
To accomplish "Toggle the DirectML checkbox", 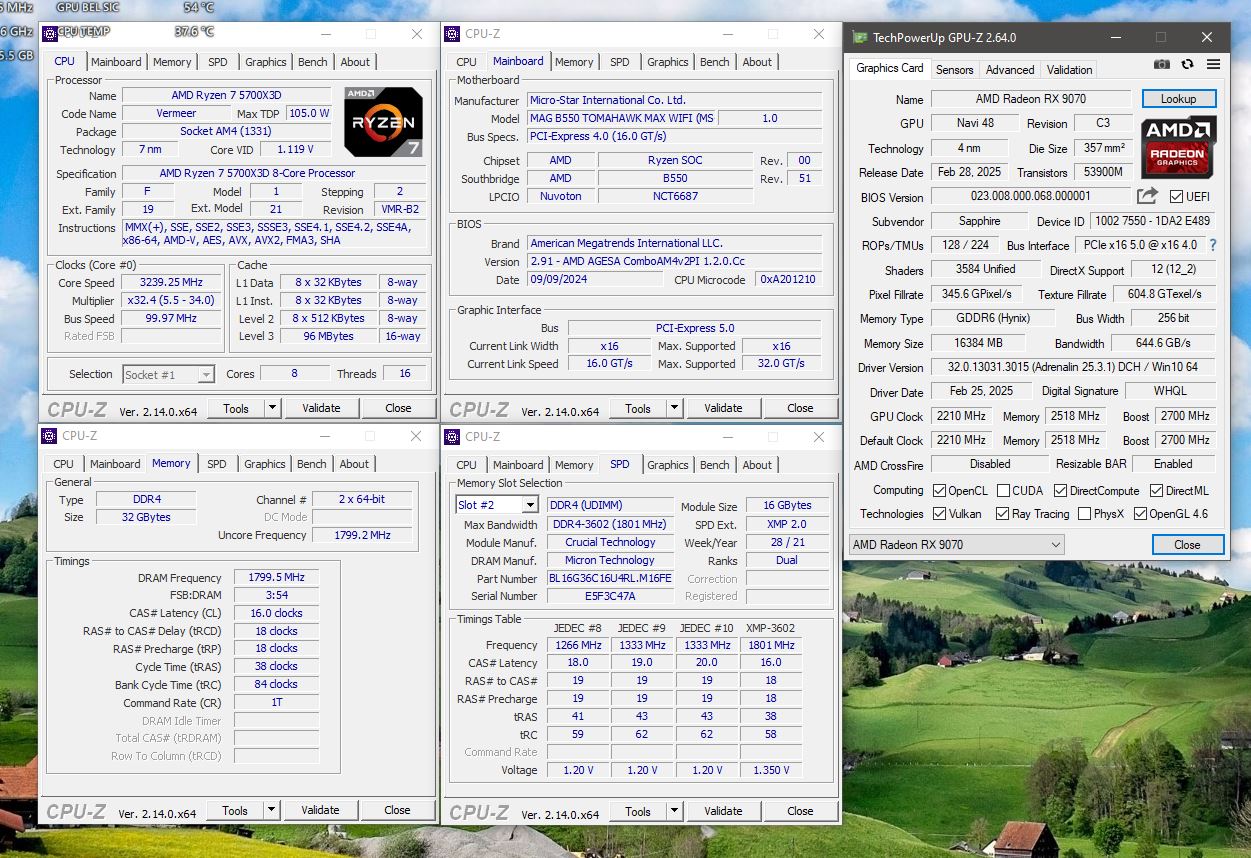I will pyautogui.click(x=1156, y=491).
